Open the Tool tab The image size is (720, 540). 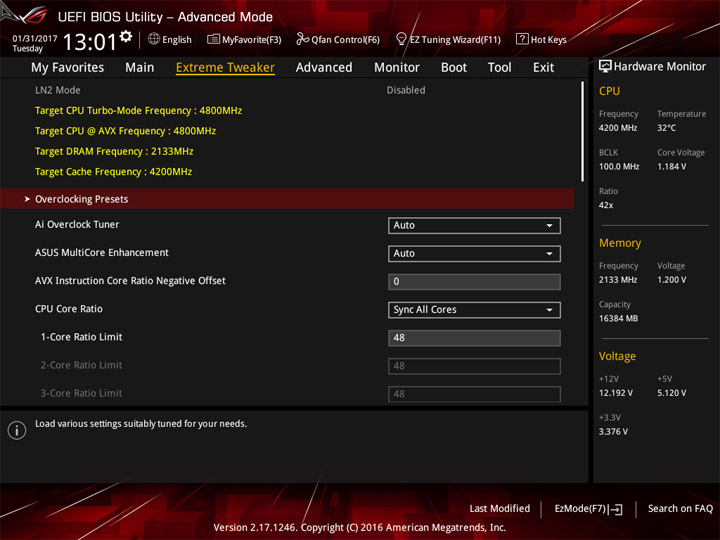(500, 68)
